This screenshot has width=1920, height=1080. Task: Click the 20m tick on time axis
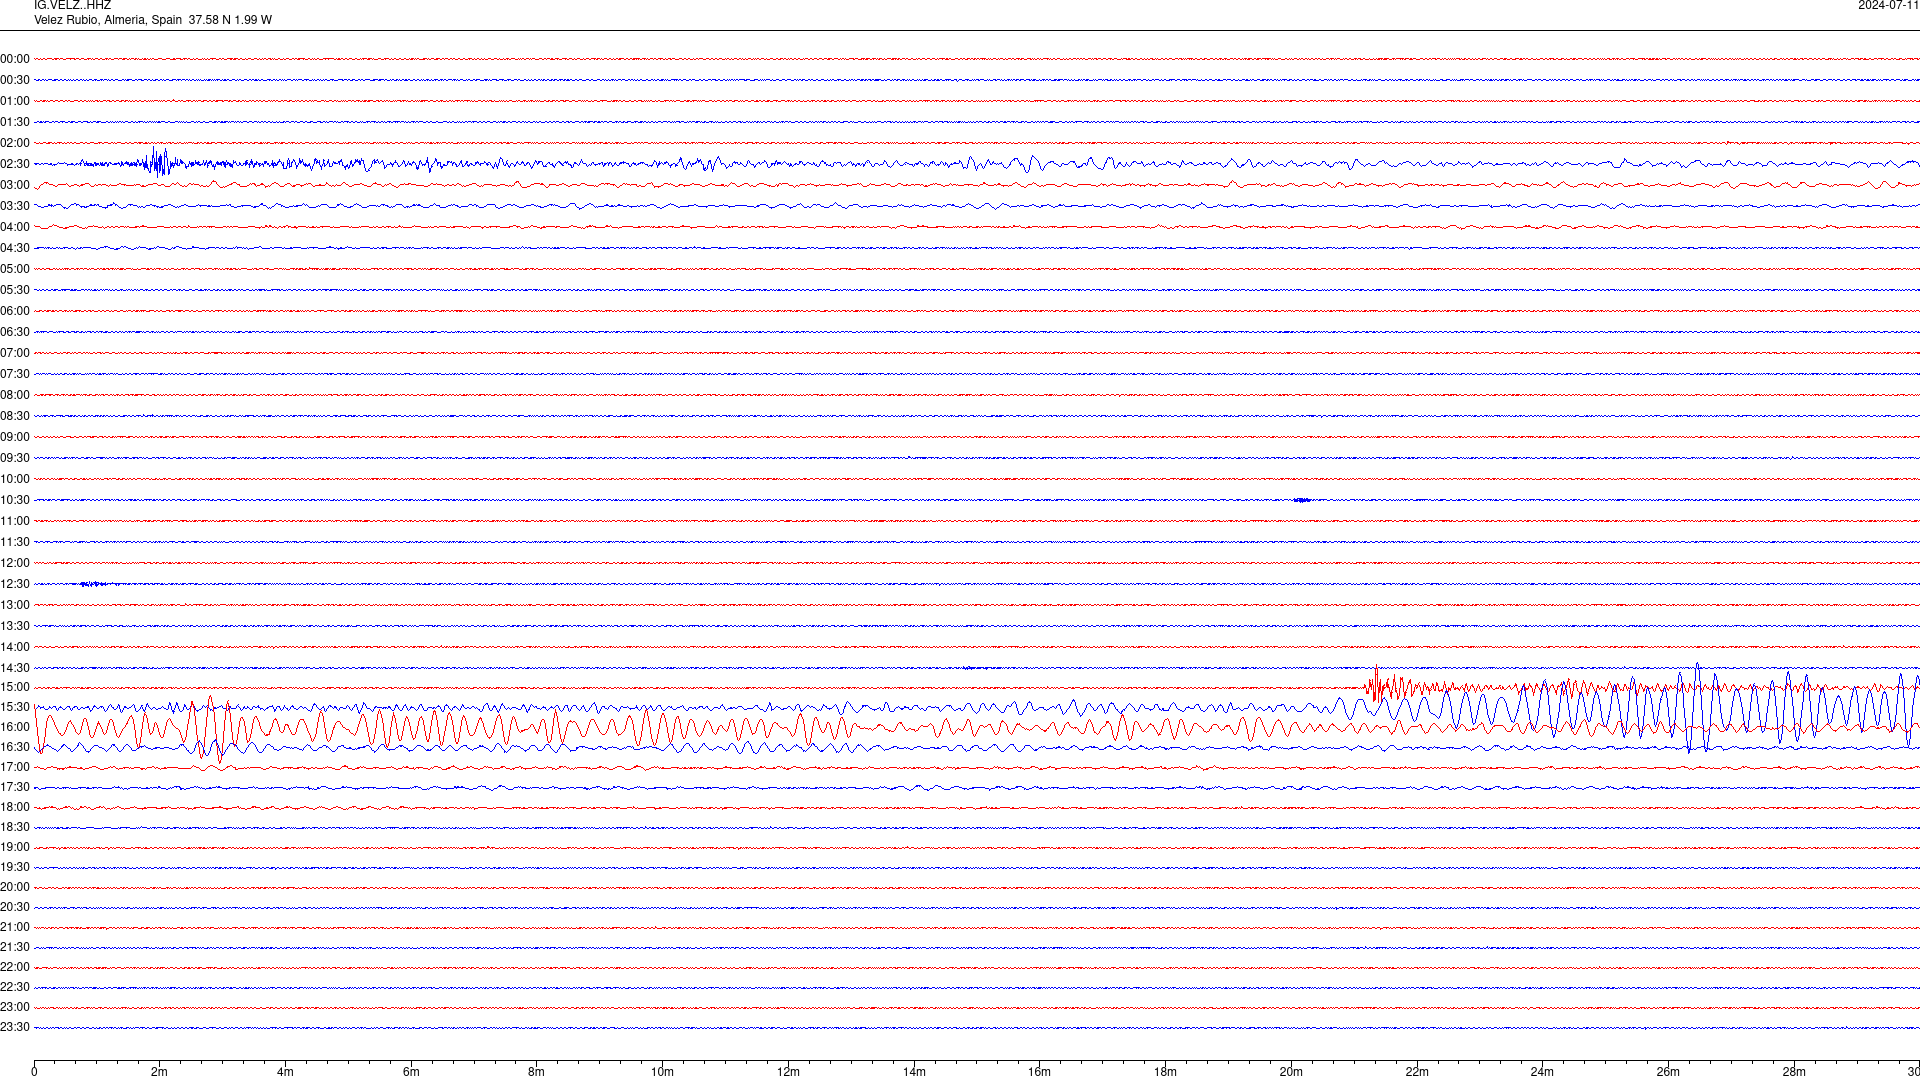(x=1291, y=1072)
